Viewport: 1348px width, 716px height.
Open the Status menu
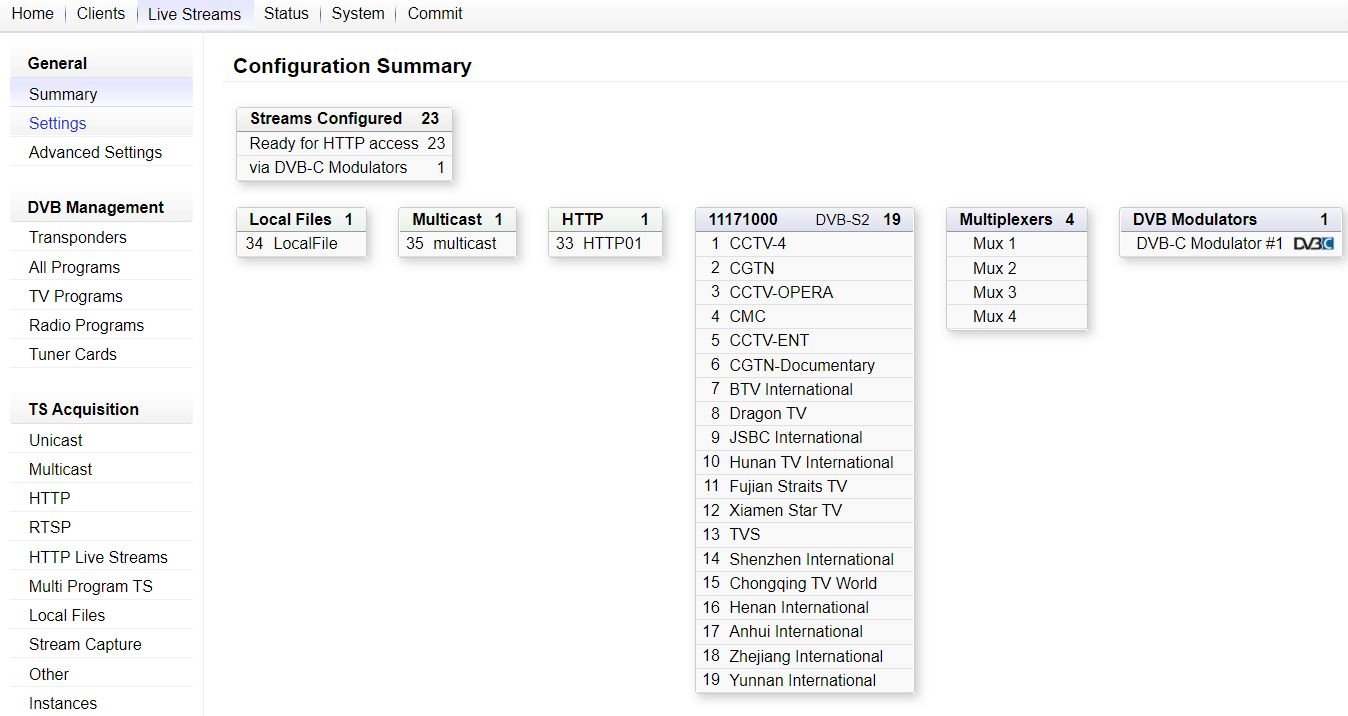[x=286, y=14]
